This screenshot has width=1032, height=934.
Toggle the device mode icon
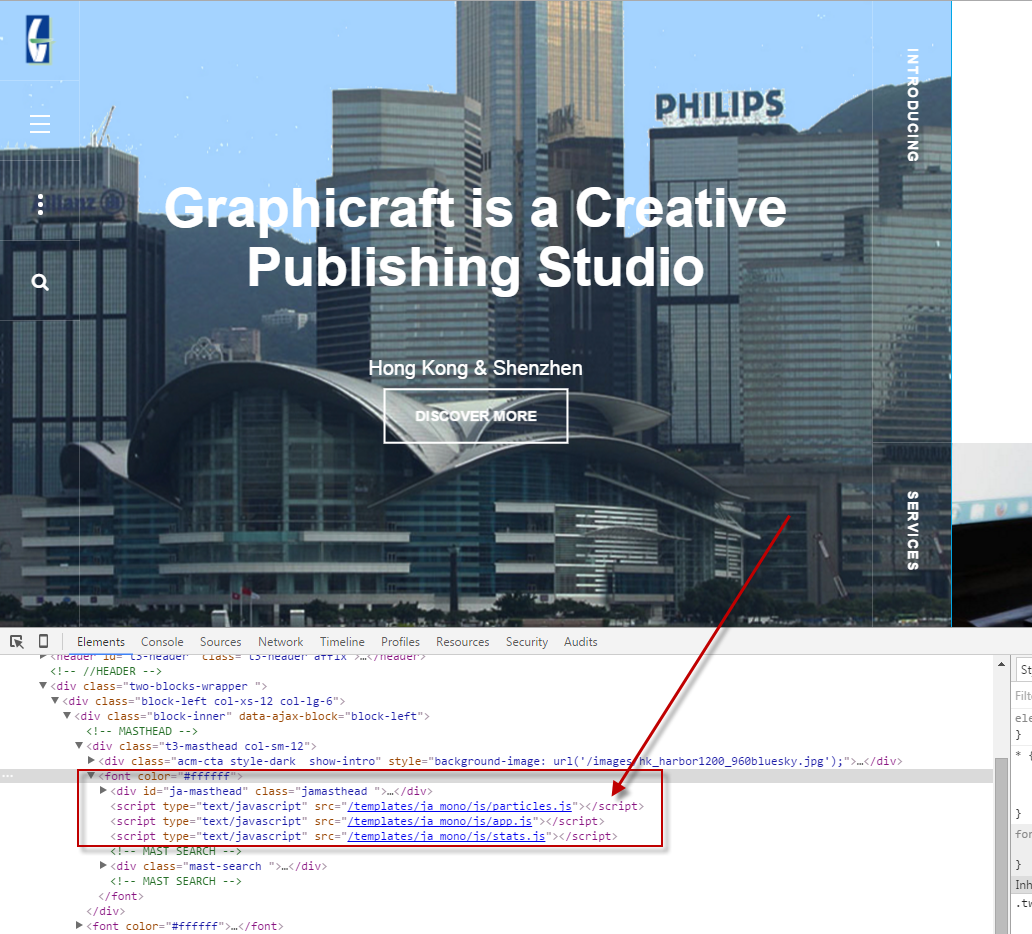point(43,641)
